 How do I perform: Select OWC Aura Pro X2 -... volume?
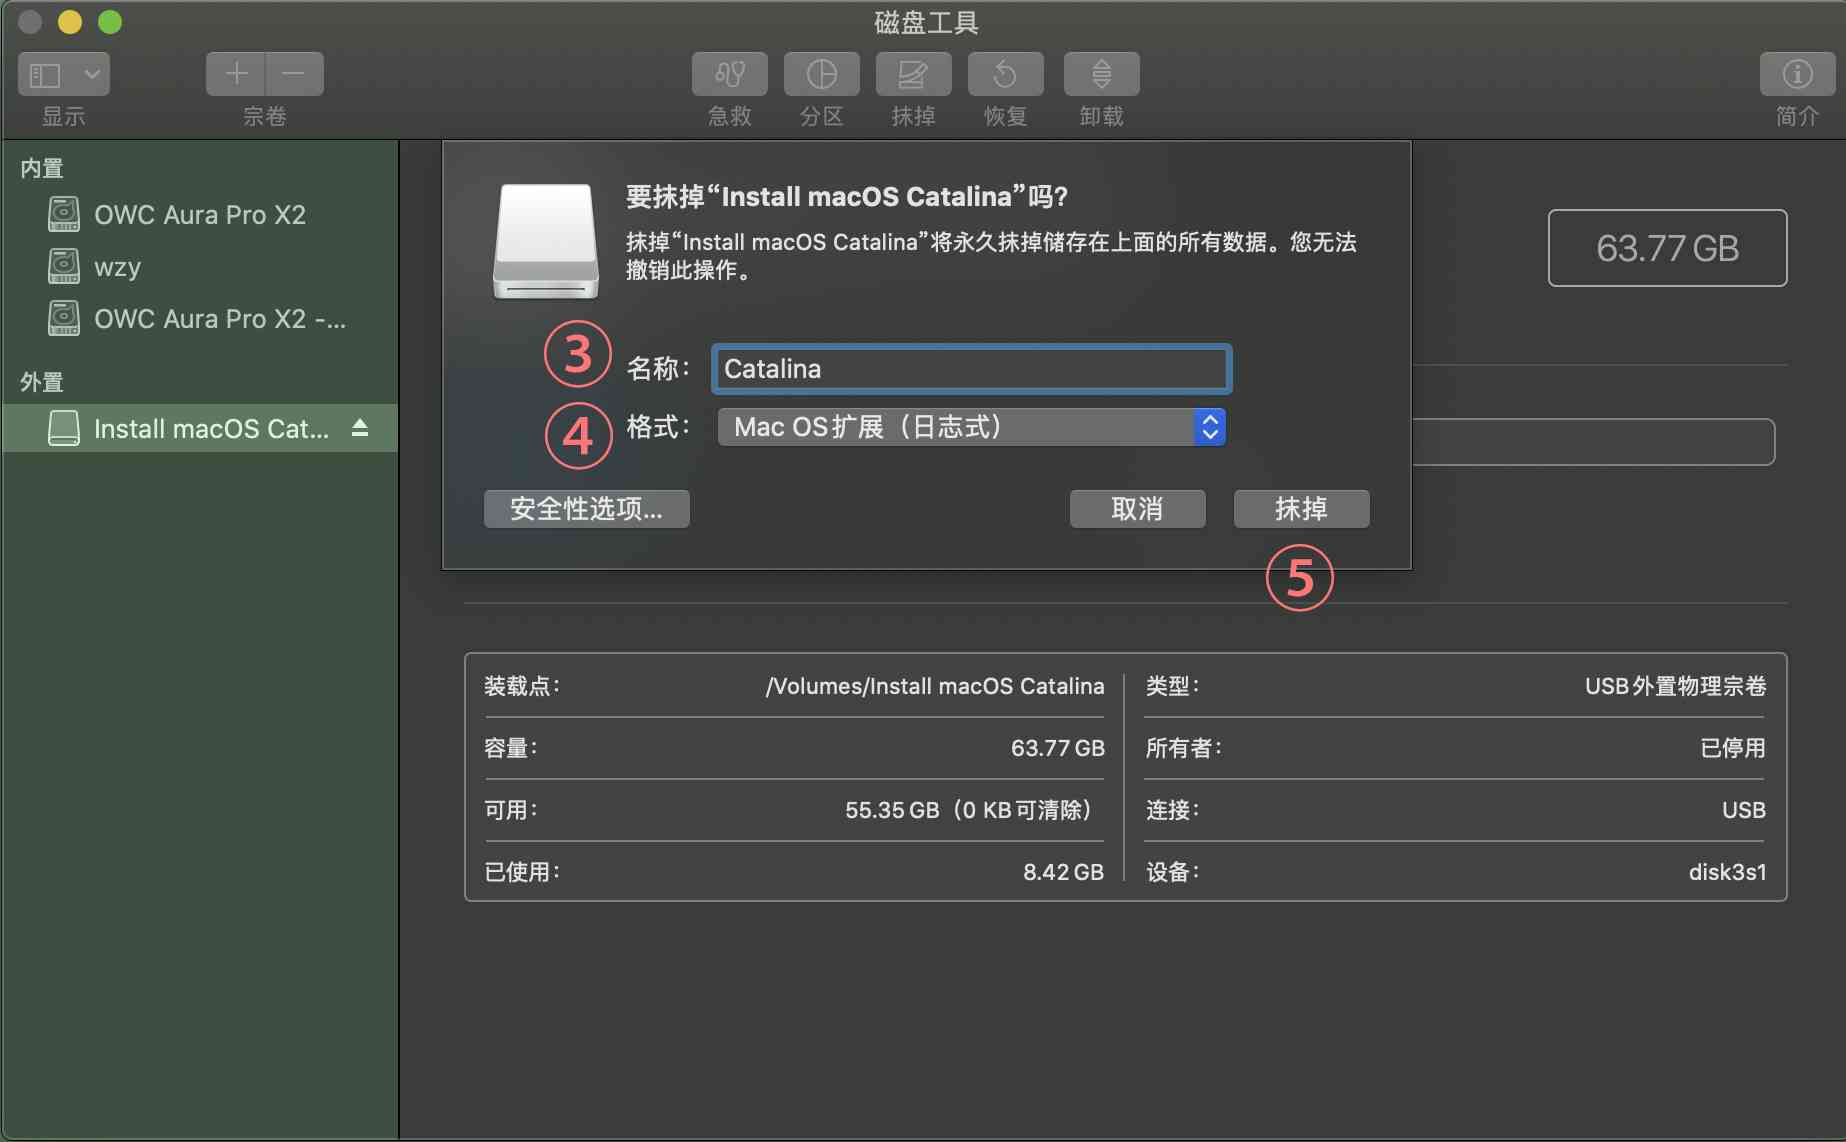coord(200,319)
